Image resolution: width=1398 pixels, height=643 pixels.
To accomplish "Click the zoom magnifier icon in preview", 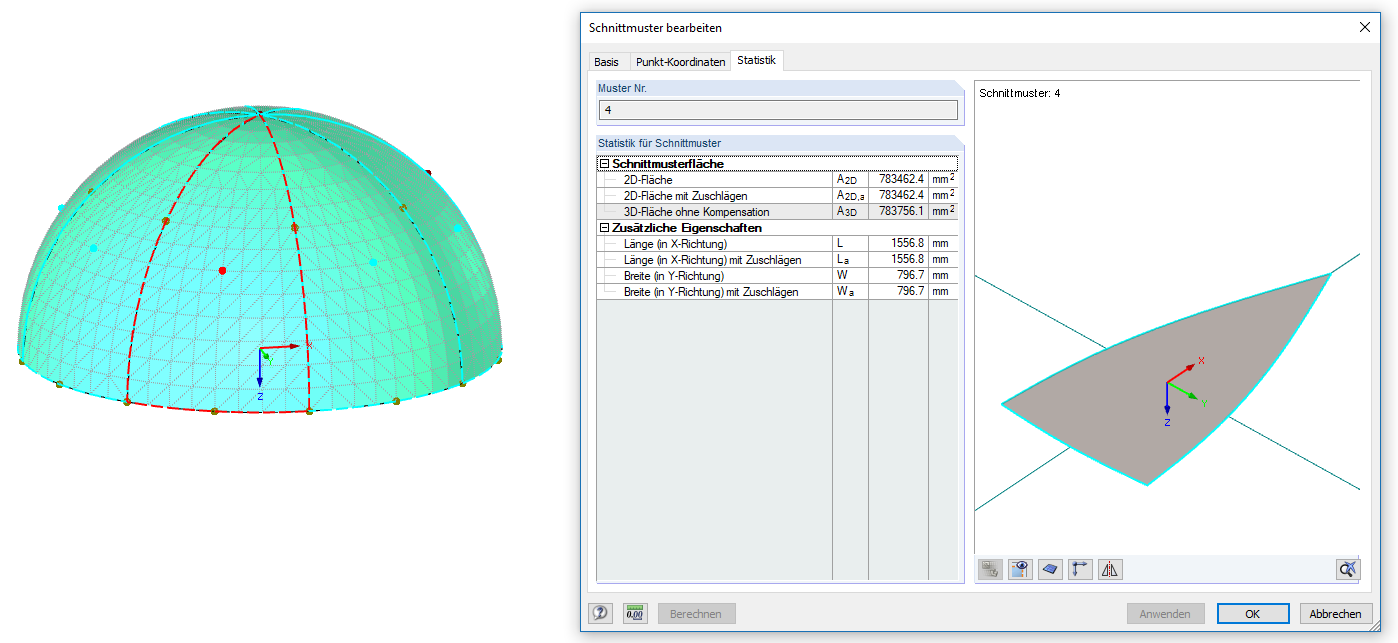I will [1348, 569].
